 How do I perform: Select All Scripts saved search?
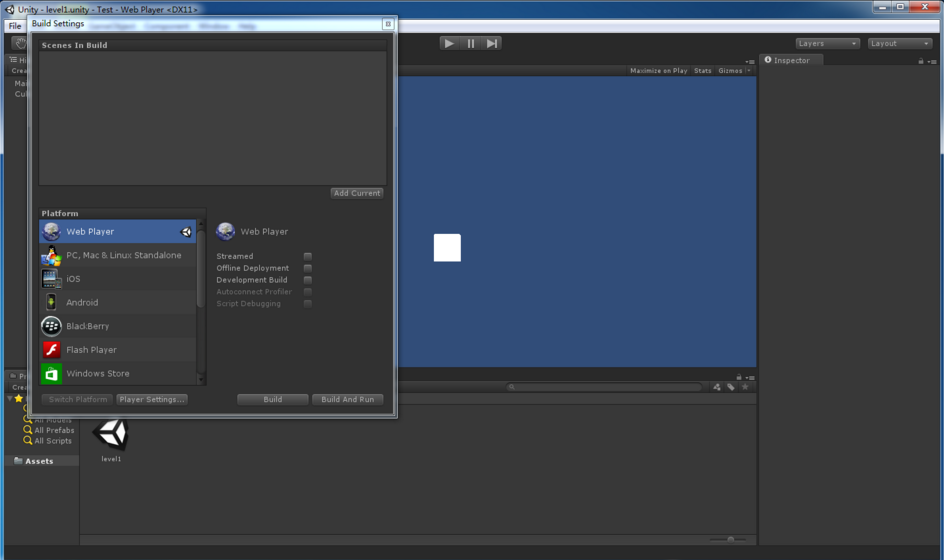53,441
